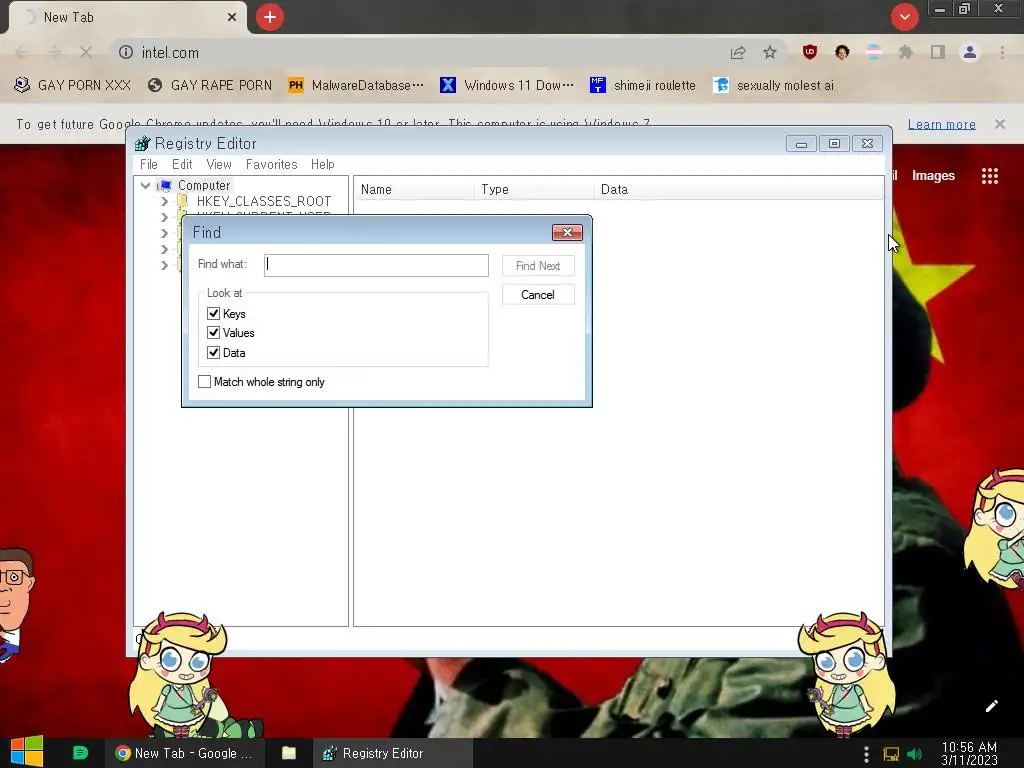Expand HKEY_CLASSES_ROOT key
This screenshot has width=1024, height=768.
click(x=165, y=201)
